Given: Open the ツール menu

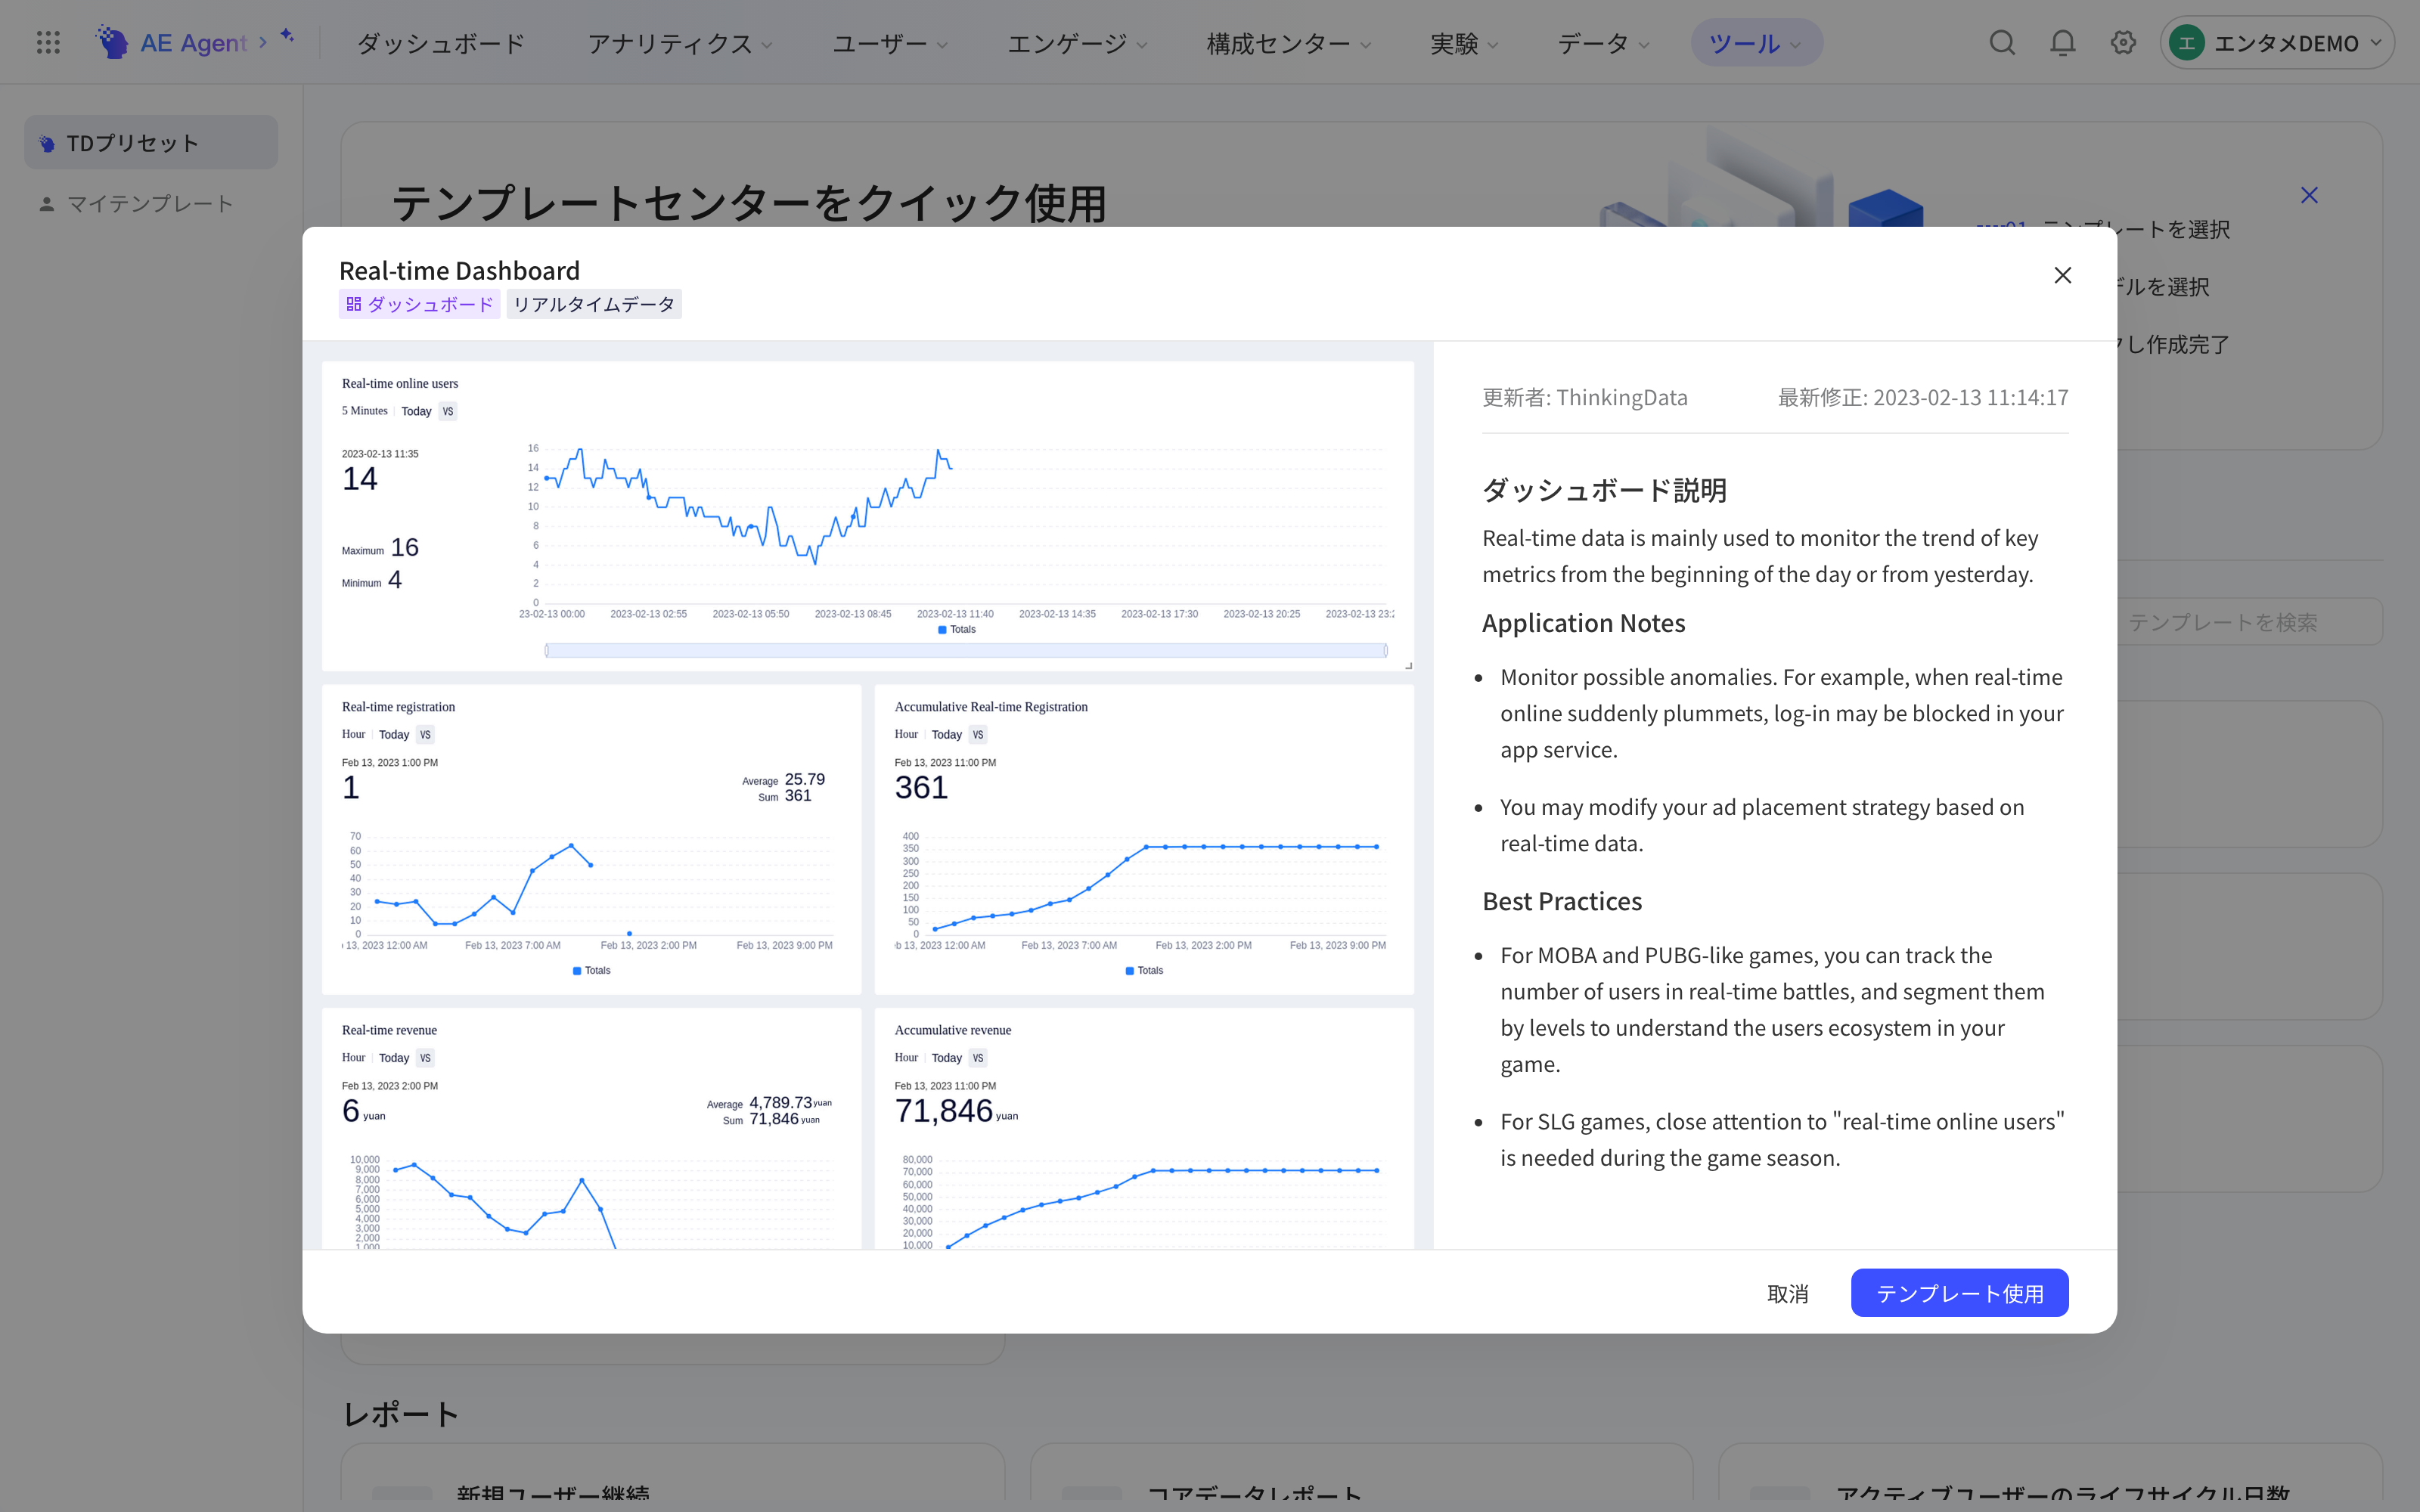Looking at the screenshot, I should [x=1756, y=43].
